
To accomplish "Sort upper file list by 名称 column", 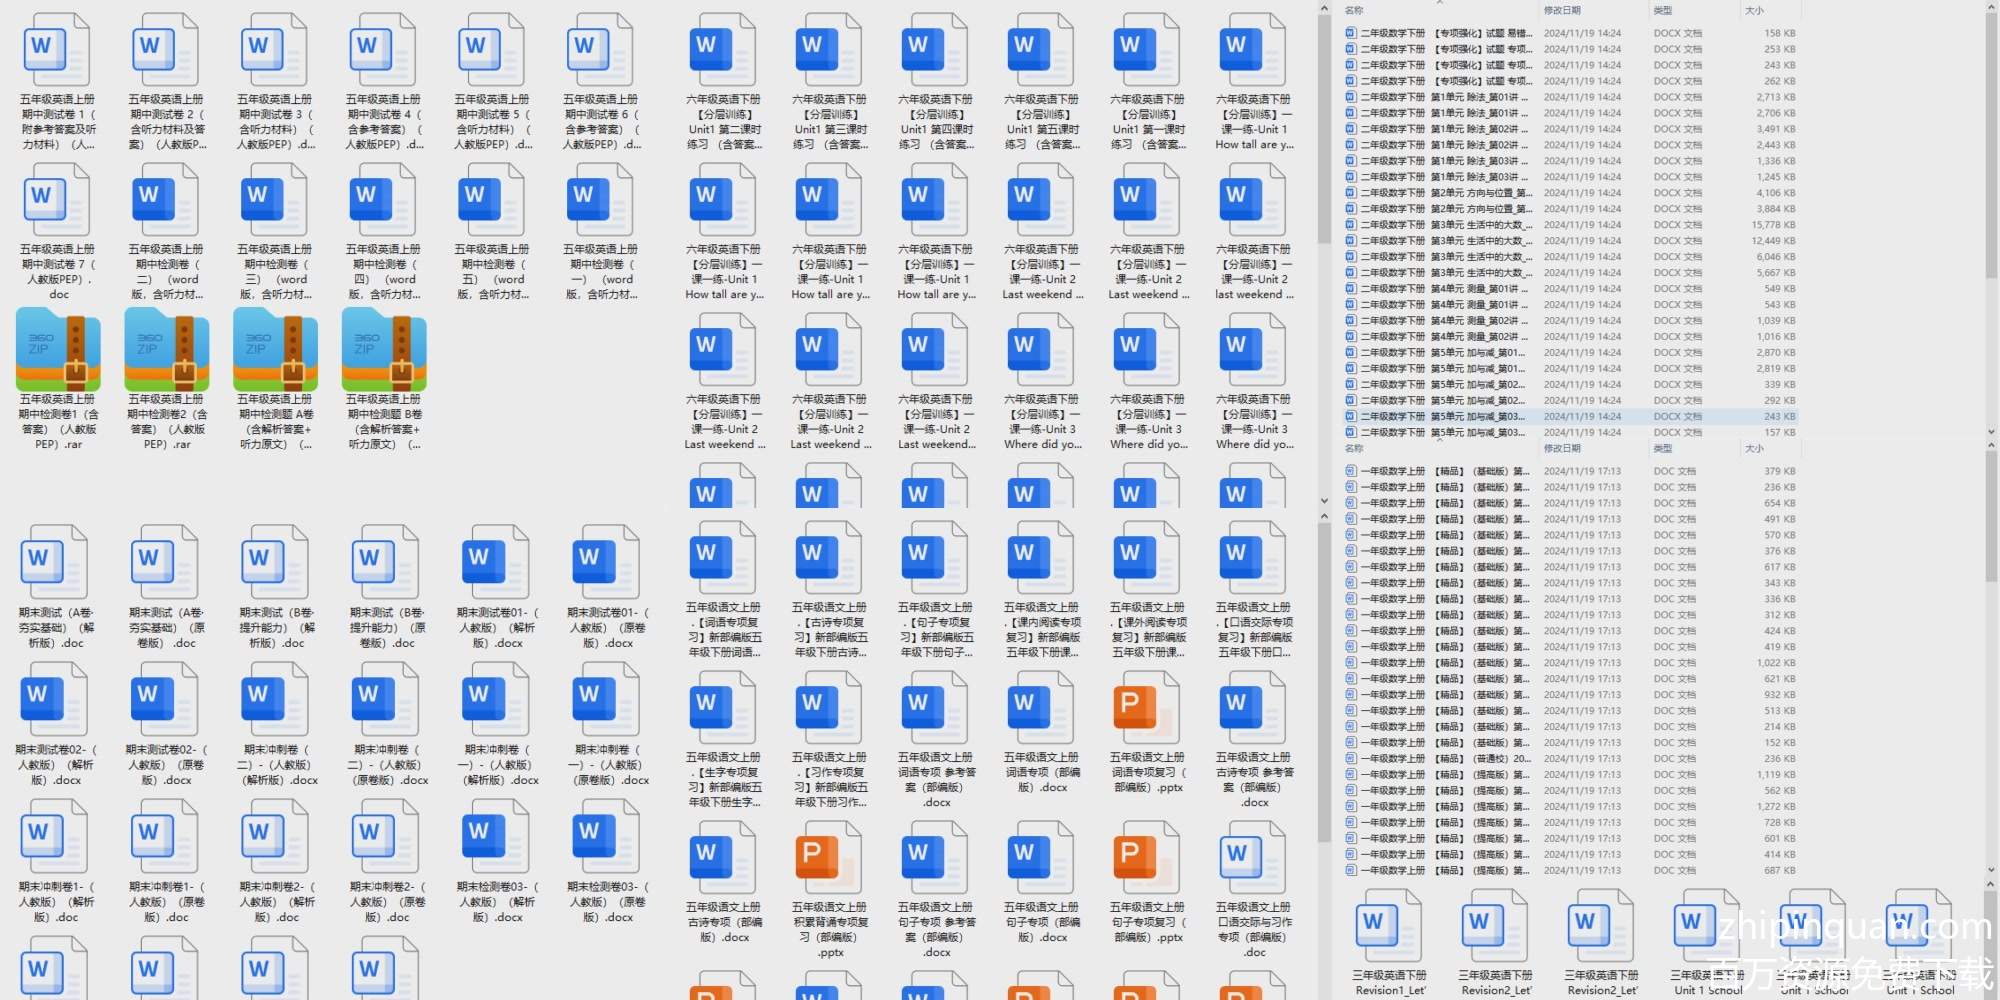I will click(1354, 10).
